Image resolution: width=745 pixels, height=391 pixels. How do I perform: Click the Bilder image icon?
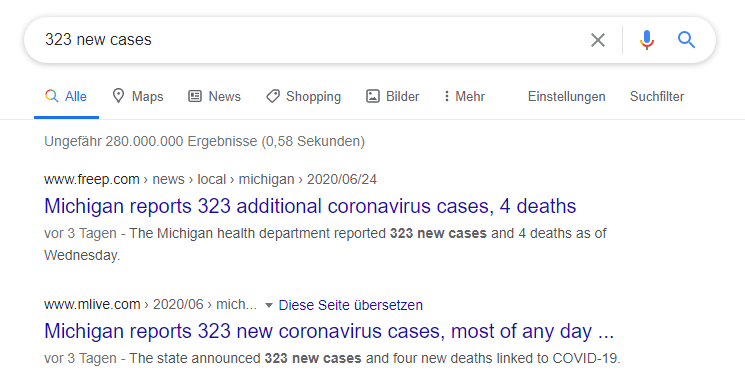(372, 96)
